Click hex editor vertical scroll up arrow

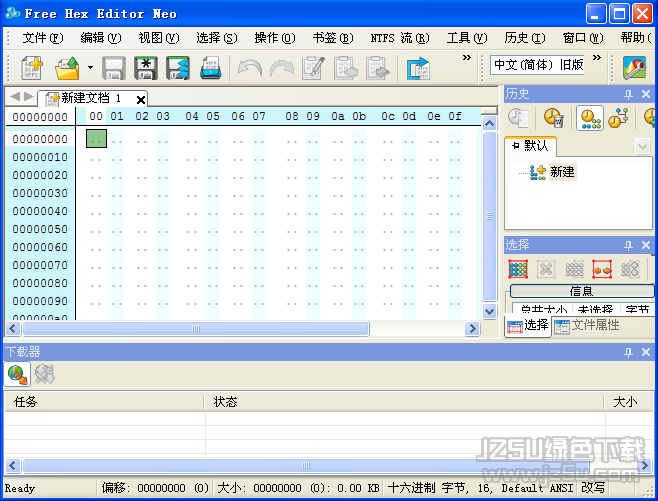489,123
